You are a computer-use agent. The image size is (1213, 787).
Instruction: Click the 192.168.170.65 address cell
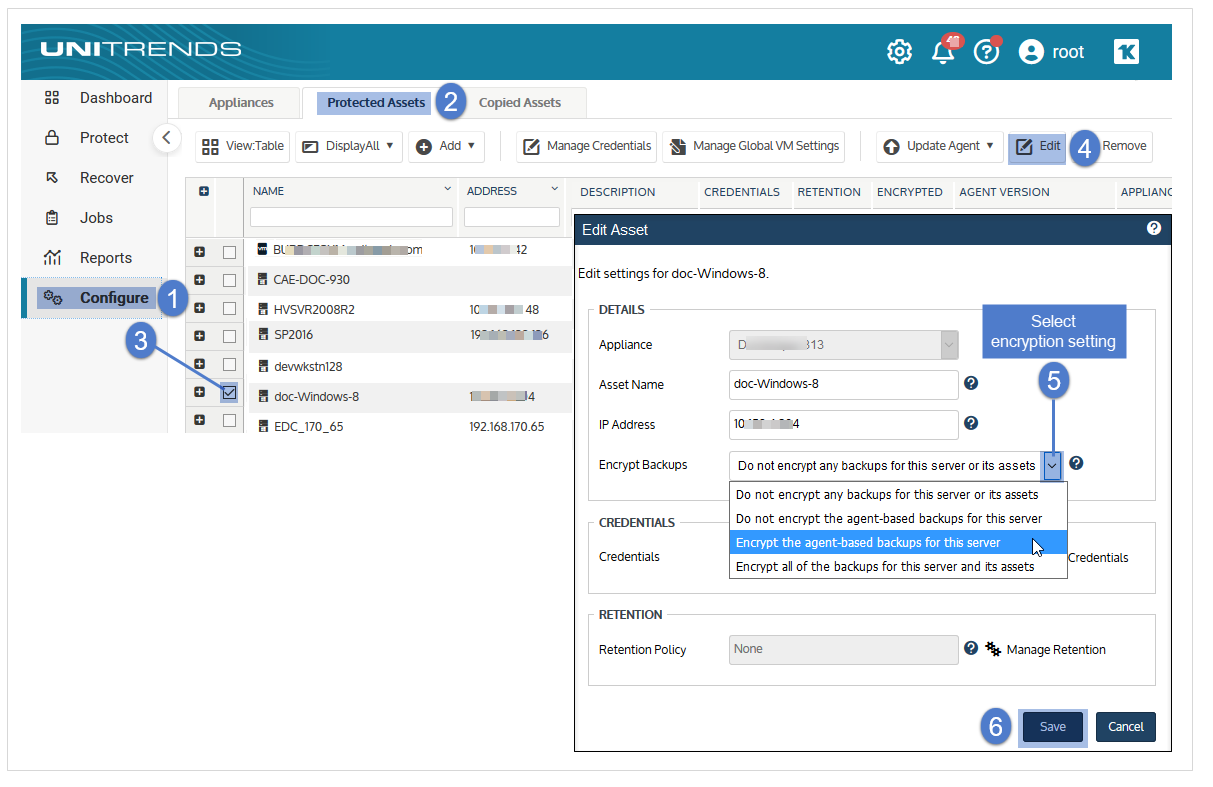click(x=507, y=426)
